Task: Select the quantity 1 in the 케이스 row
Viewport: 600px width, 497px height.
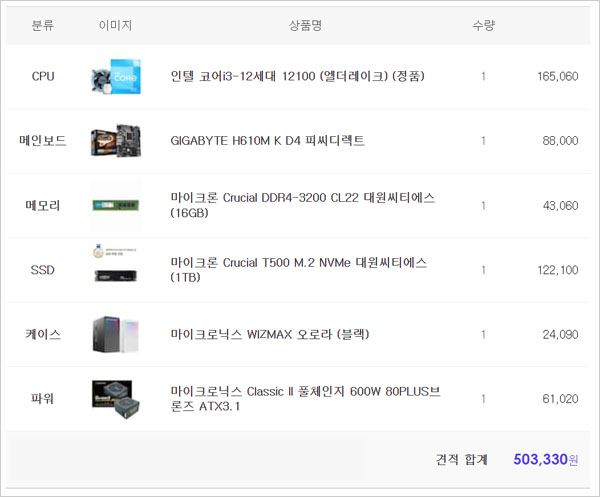Action: (483, 334)
